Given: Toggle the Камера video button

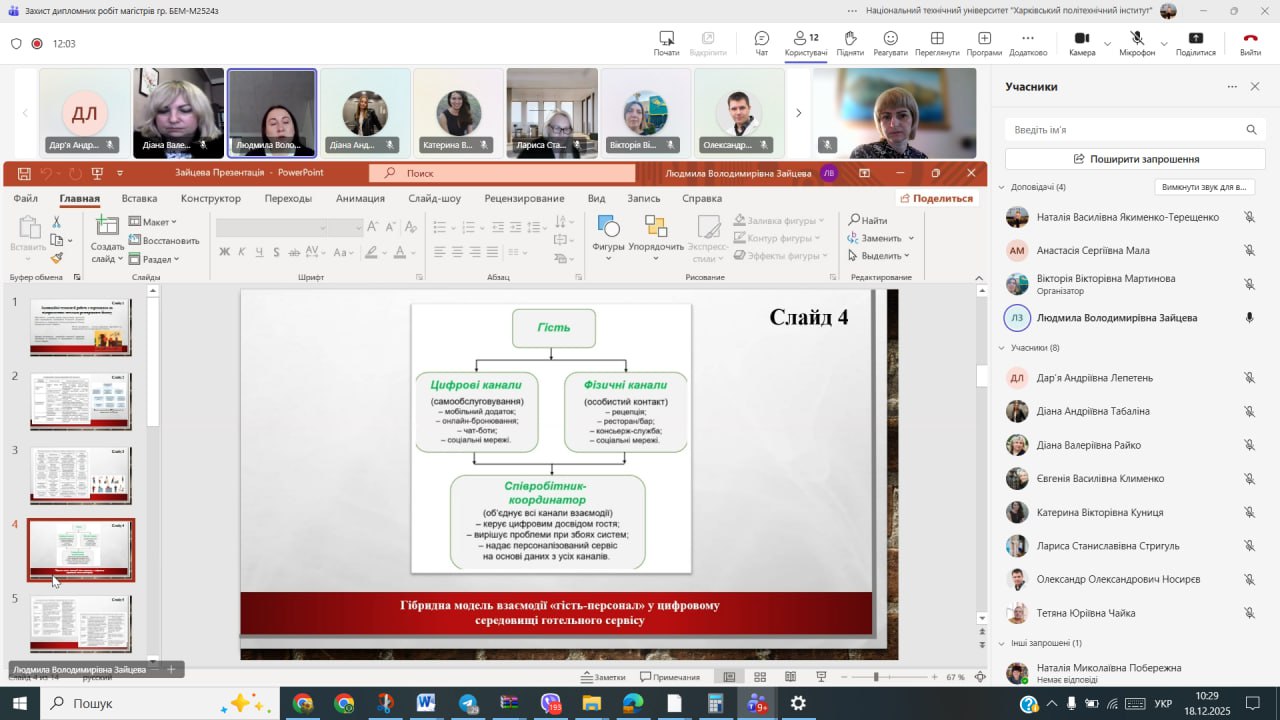Looking at the screenshot, I should [1081, 38].
